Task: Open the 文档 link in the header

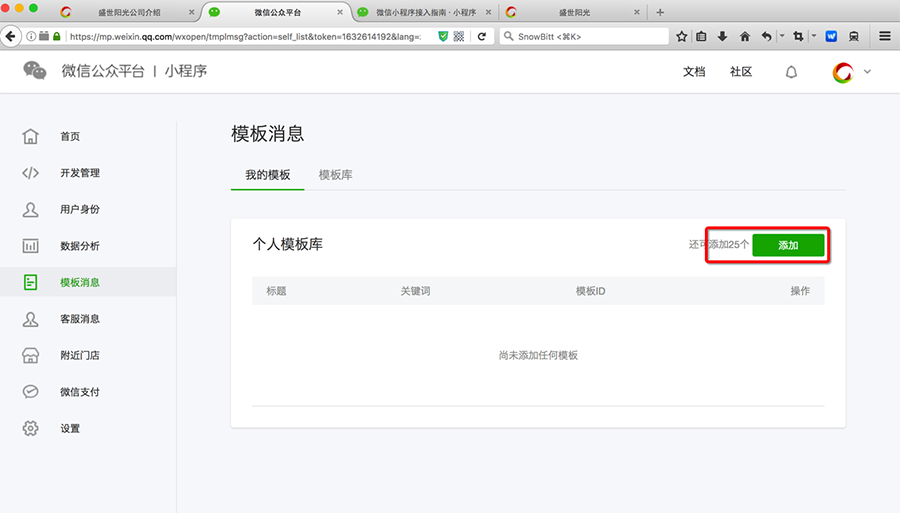Action: point(694,72)
